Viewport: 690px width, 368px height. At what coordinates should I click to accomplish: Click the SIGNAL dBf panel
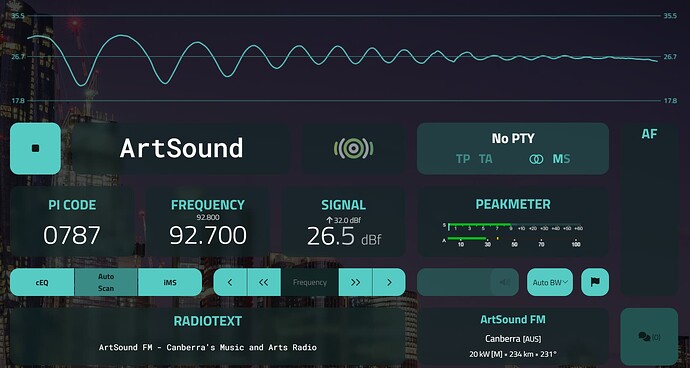pyautogui.click(x=343, y=221)
